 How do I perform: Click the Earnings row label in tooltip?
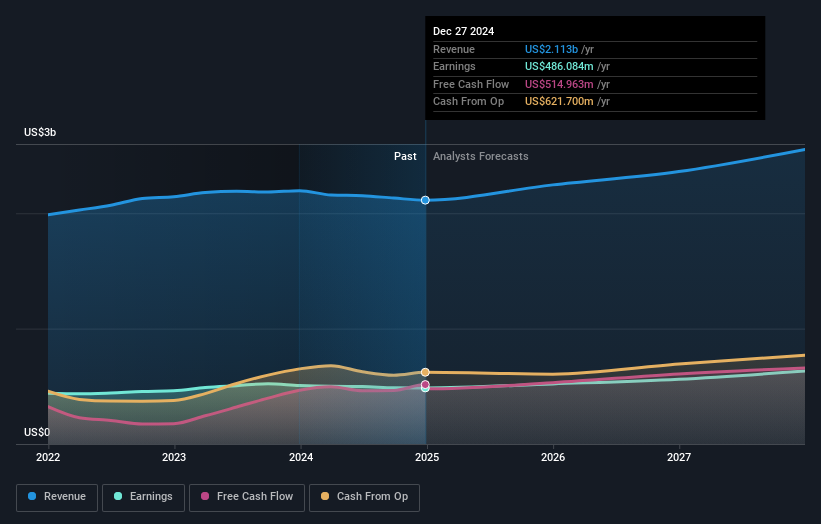point(454,66)
